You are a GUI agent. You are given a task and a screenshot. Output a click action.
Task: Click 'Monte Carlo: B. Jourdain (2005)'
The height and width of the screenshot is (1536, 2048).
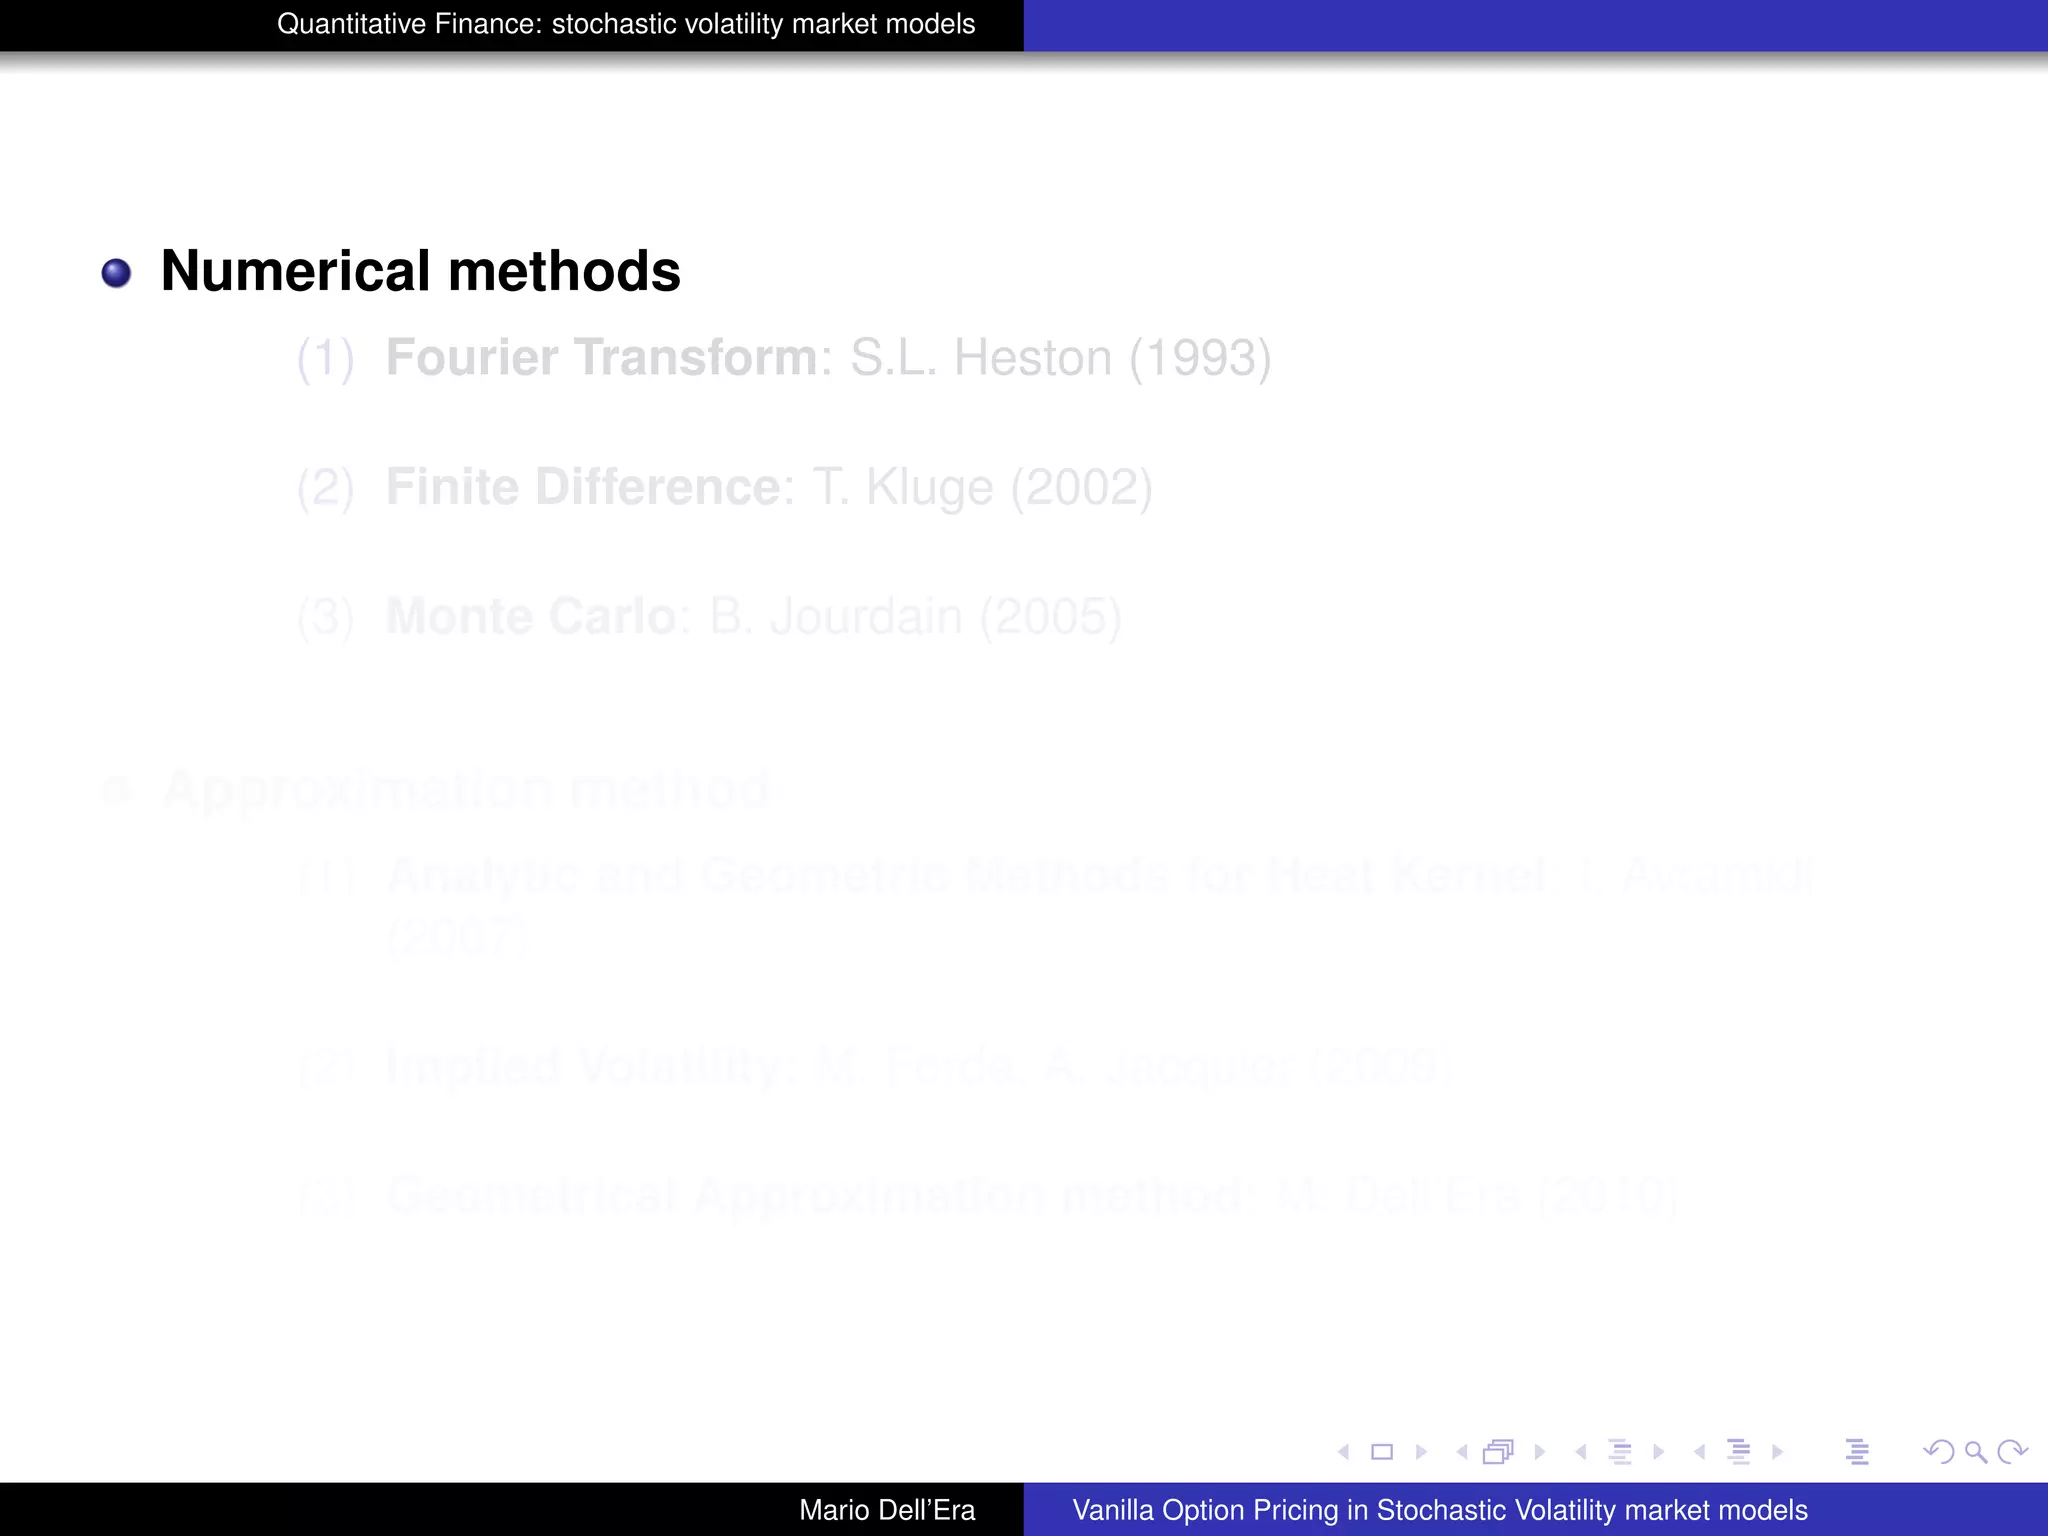(753, 616)
